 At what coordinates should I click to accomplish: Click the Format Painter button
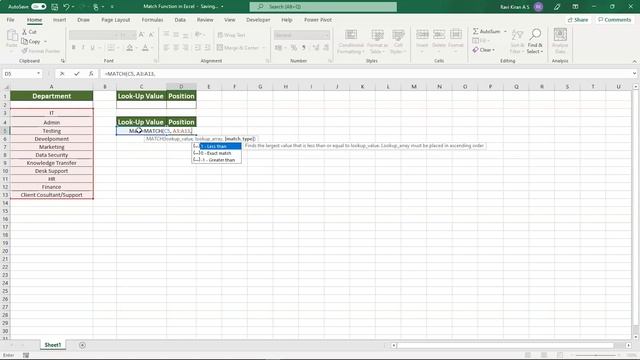click(x=41, y=51)
